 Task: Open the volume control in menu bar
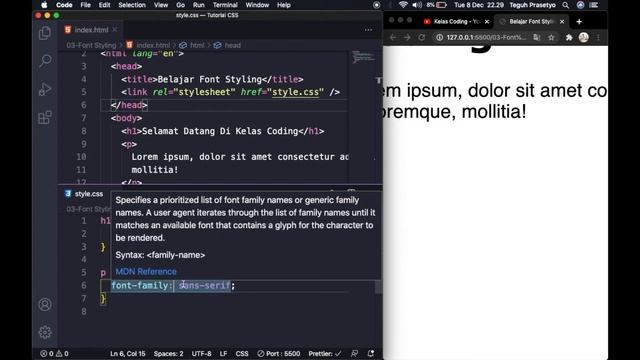click(417, 5)
